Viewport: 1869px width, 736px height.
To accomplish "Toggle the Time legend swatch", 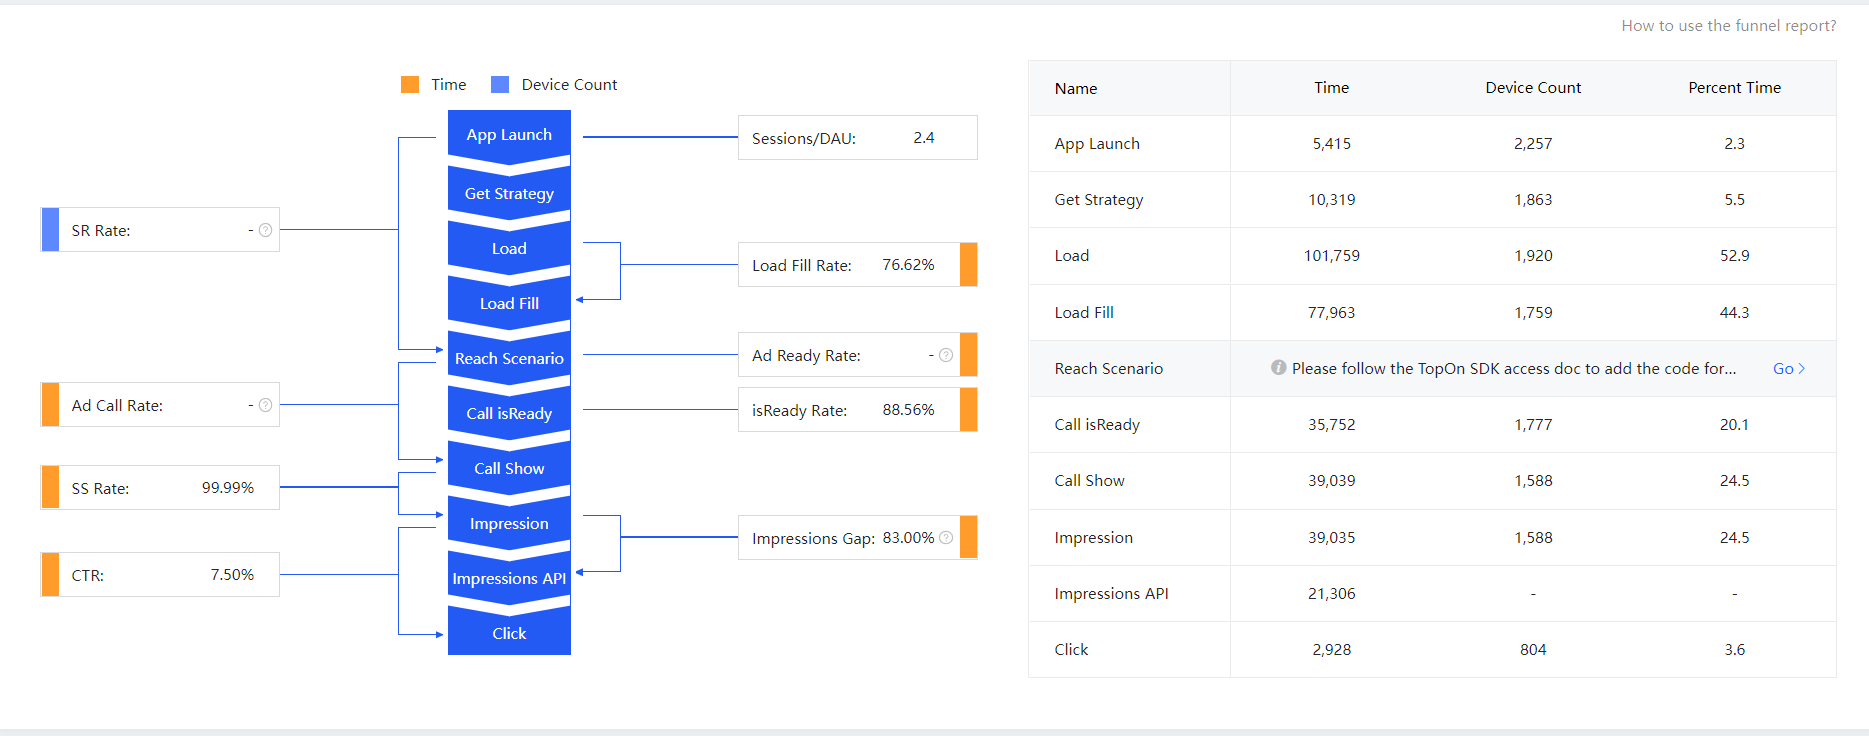I will pyautogui.click(x=410, y=85).
